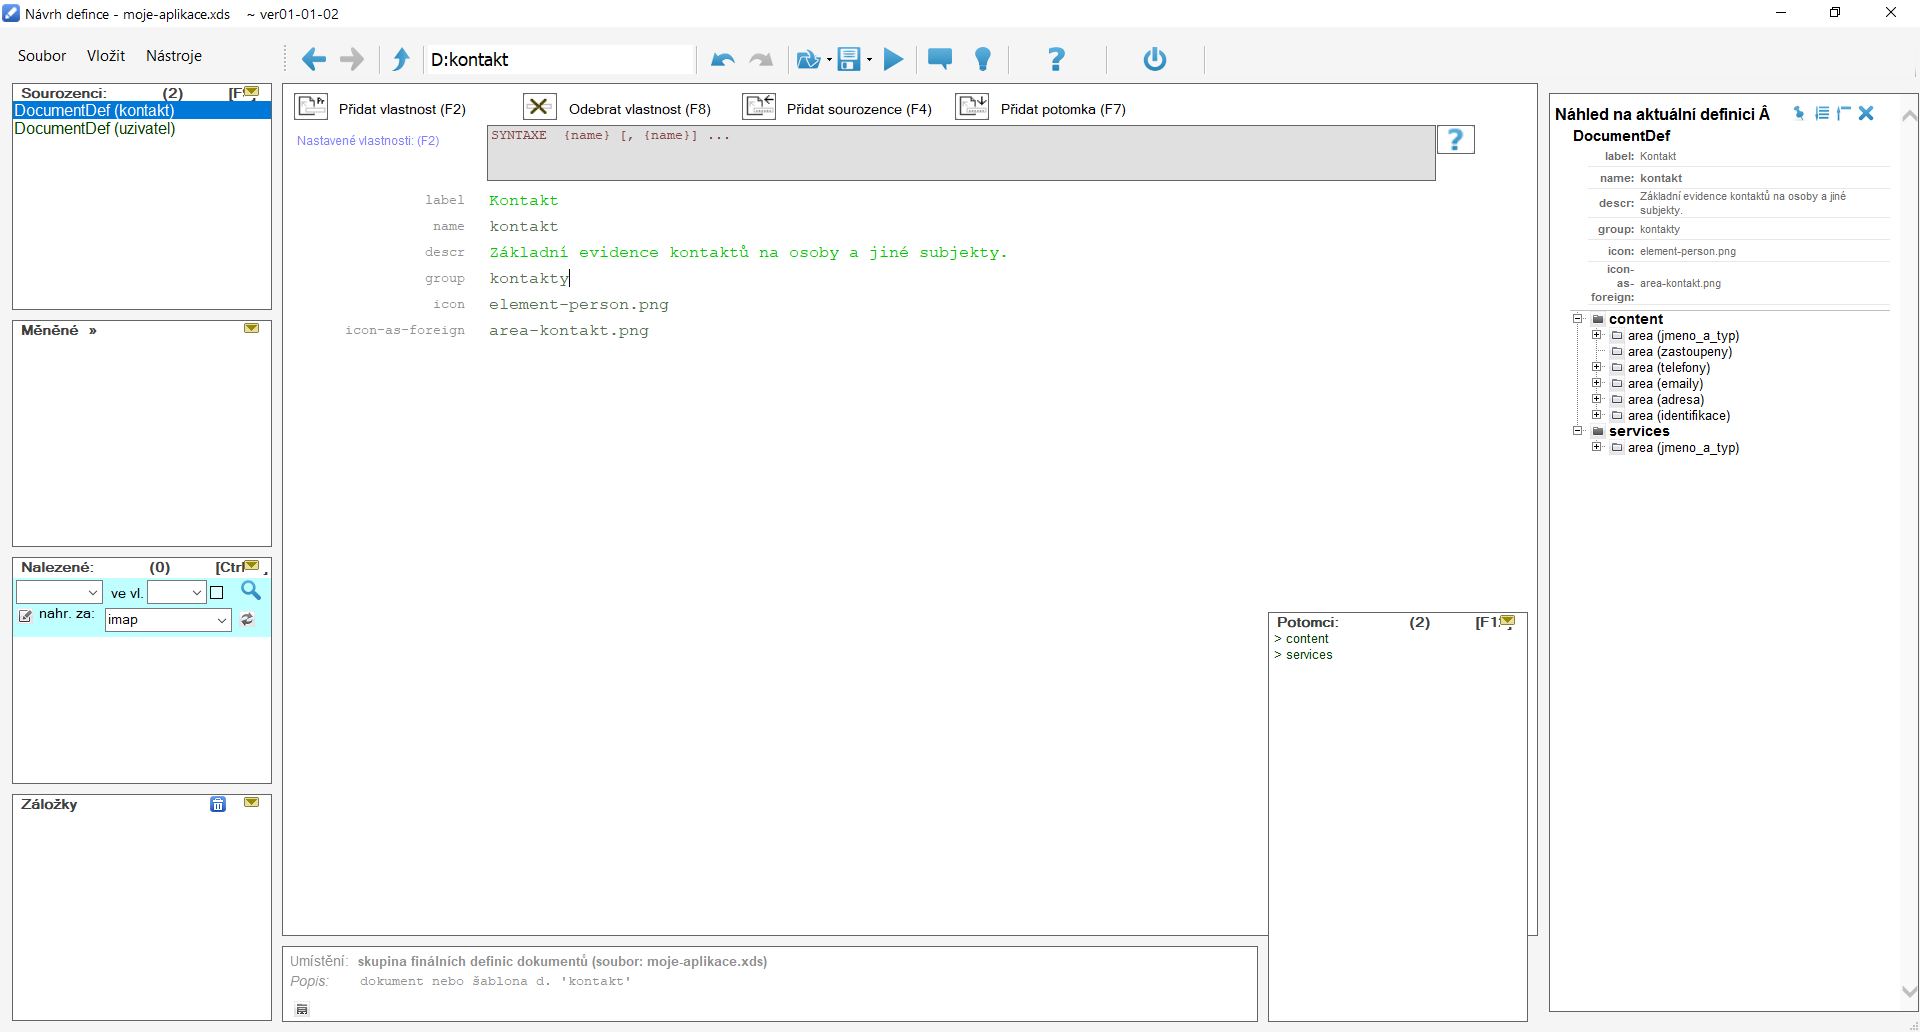Open the speech bubble comment tool
The width and height of the screenshot is (1920, 1032).
pyautogui.click(x=939, y=60)
